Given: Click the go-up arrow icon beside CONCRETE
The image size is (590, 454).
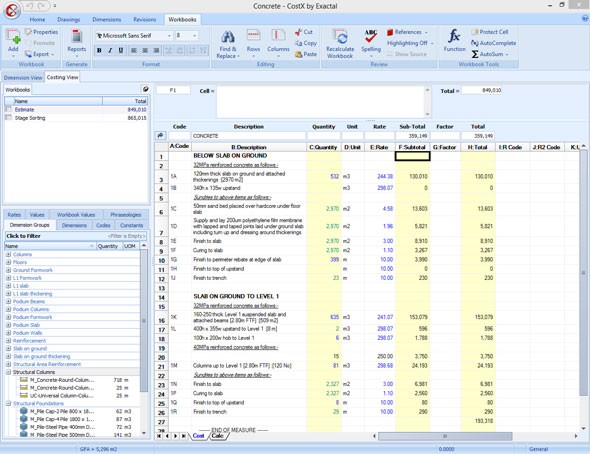Looking at the screenshot, I should (161, 135).
